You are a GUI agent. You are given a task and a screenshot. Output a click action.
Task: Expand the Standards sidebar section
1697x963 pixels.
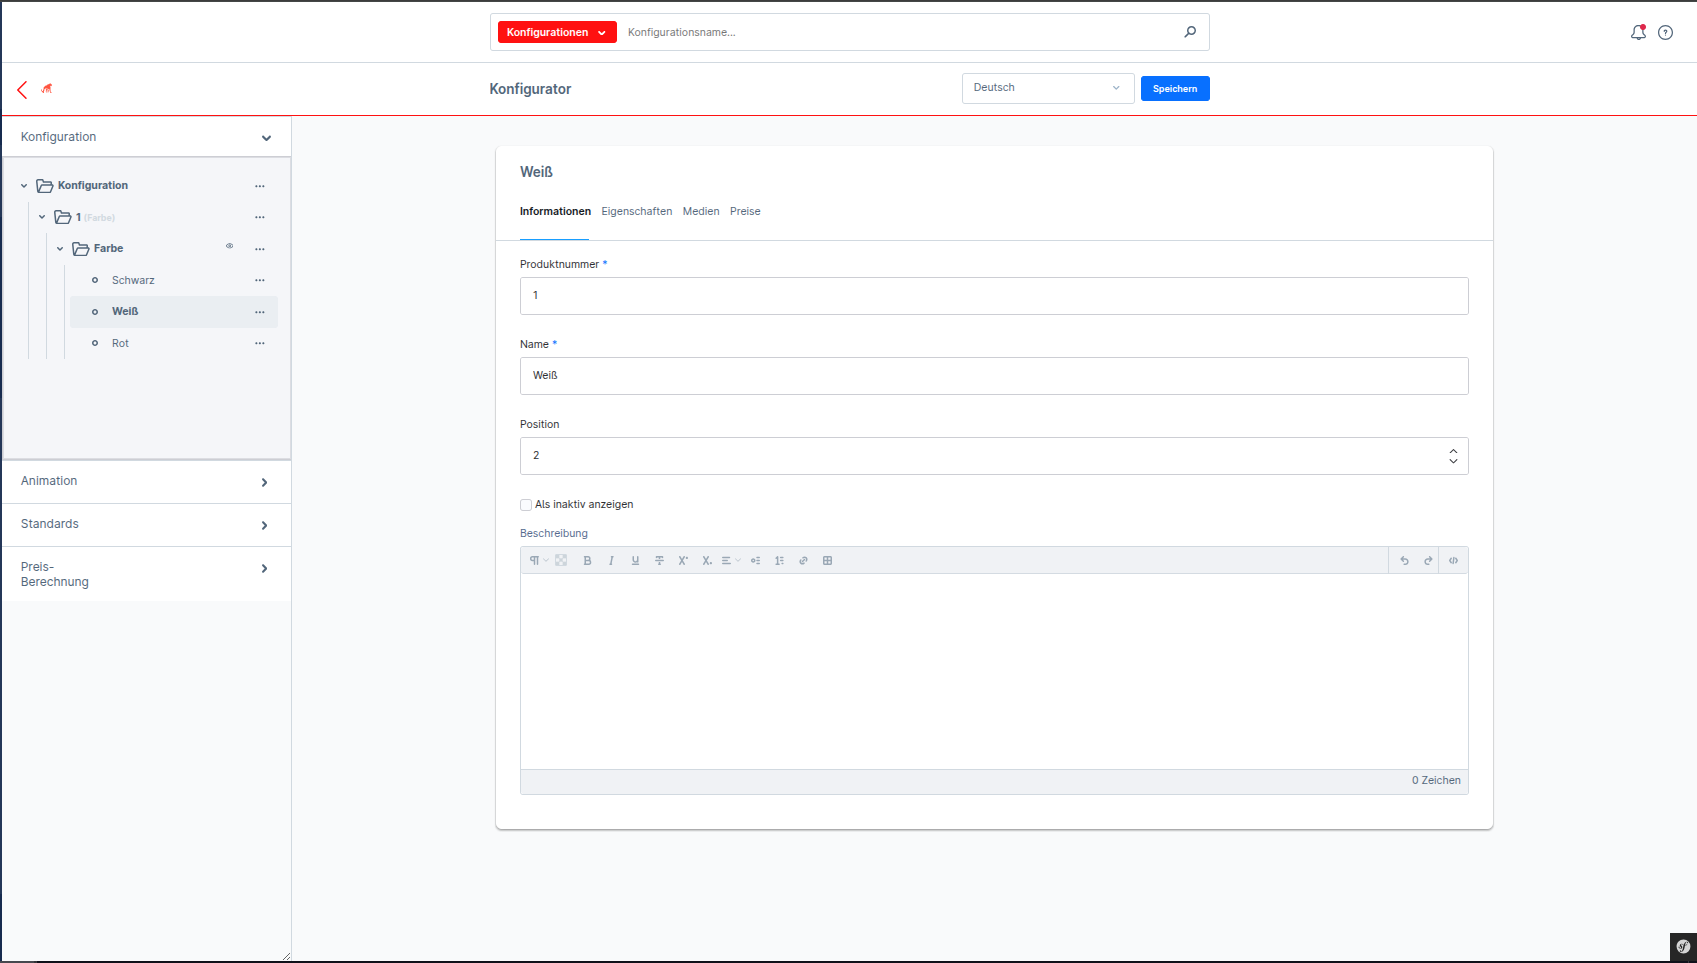[146, 525]
